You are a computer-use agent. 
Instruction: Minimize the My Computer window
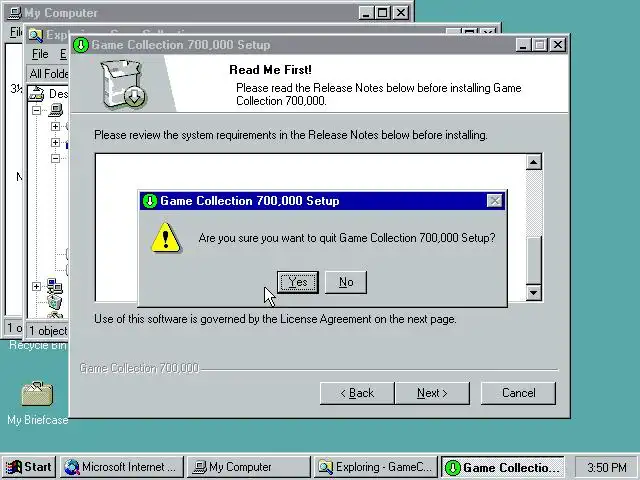[366, 13]
